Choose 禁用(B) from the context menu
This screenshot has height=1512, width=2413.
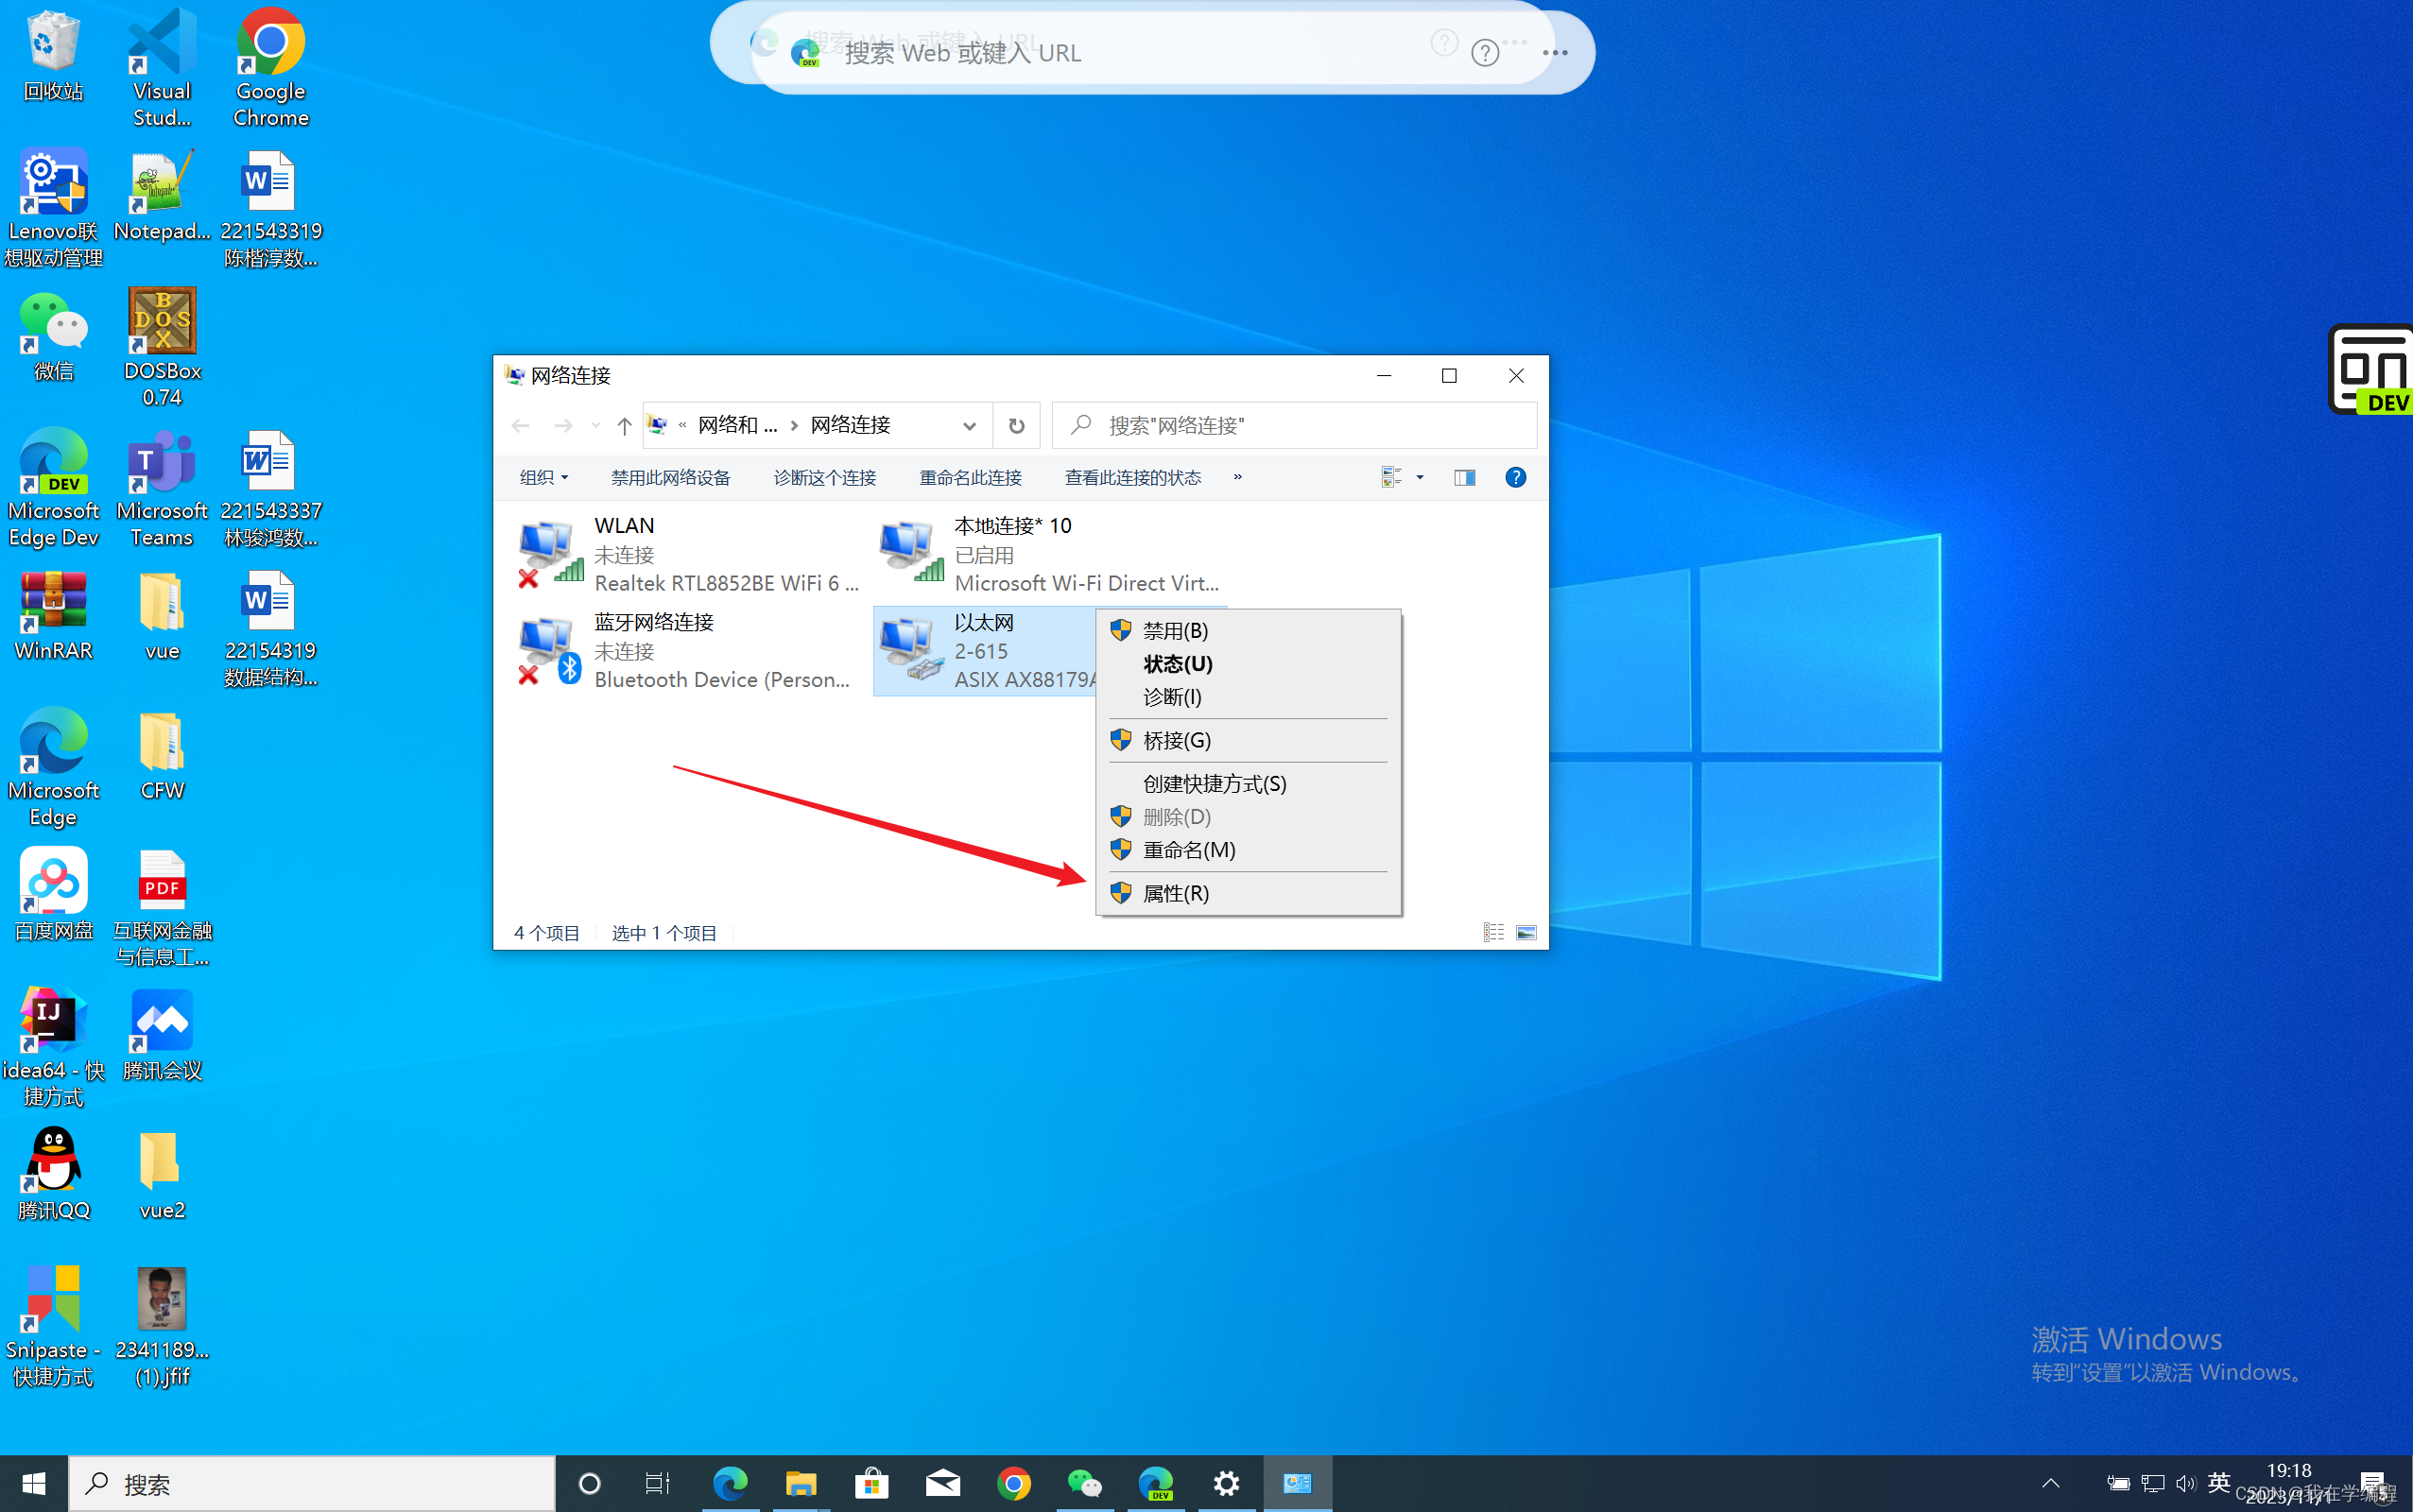(1249, 631)
